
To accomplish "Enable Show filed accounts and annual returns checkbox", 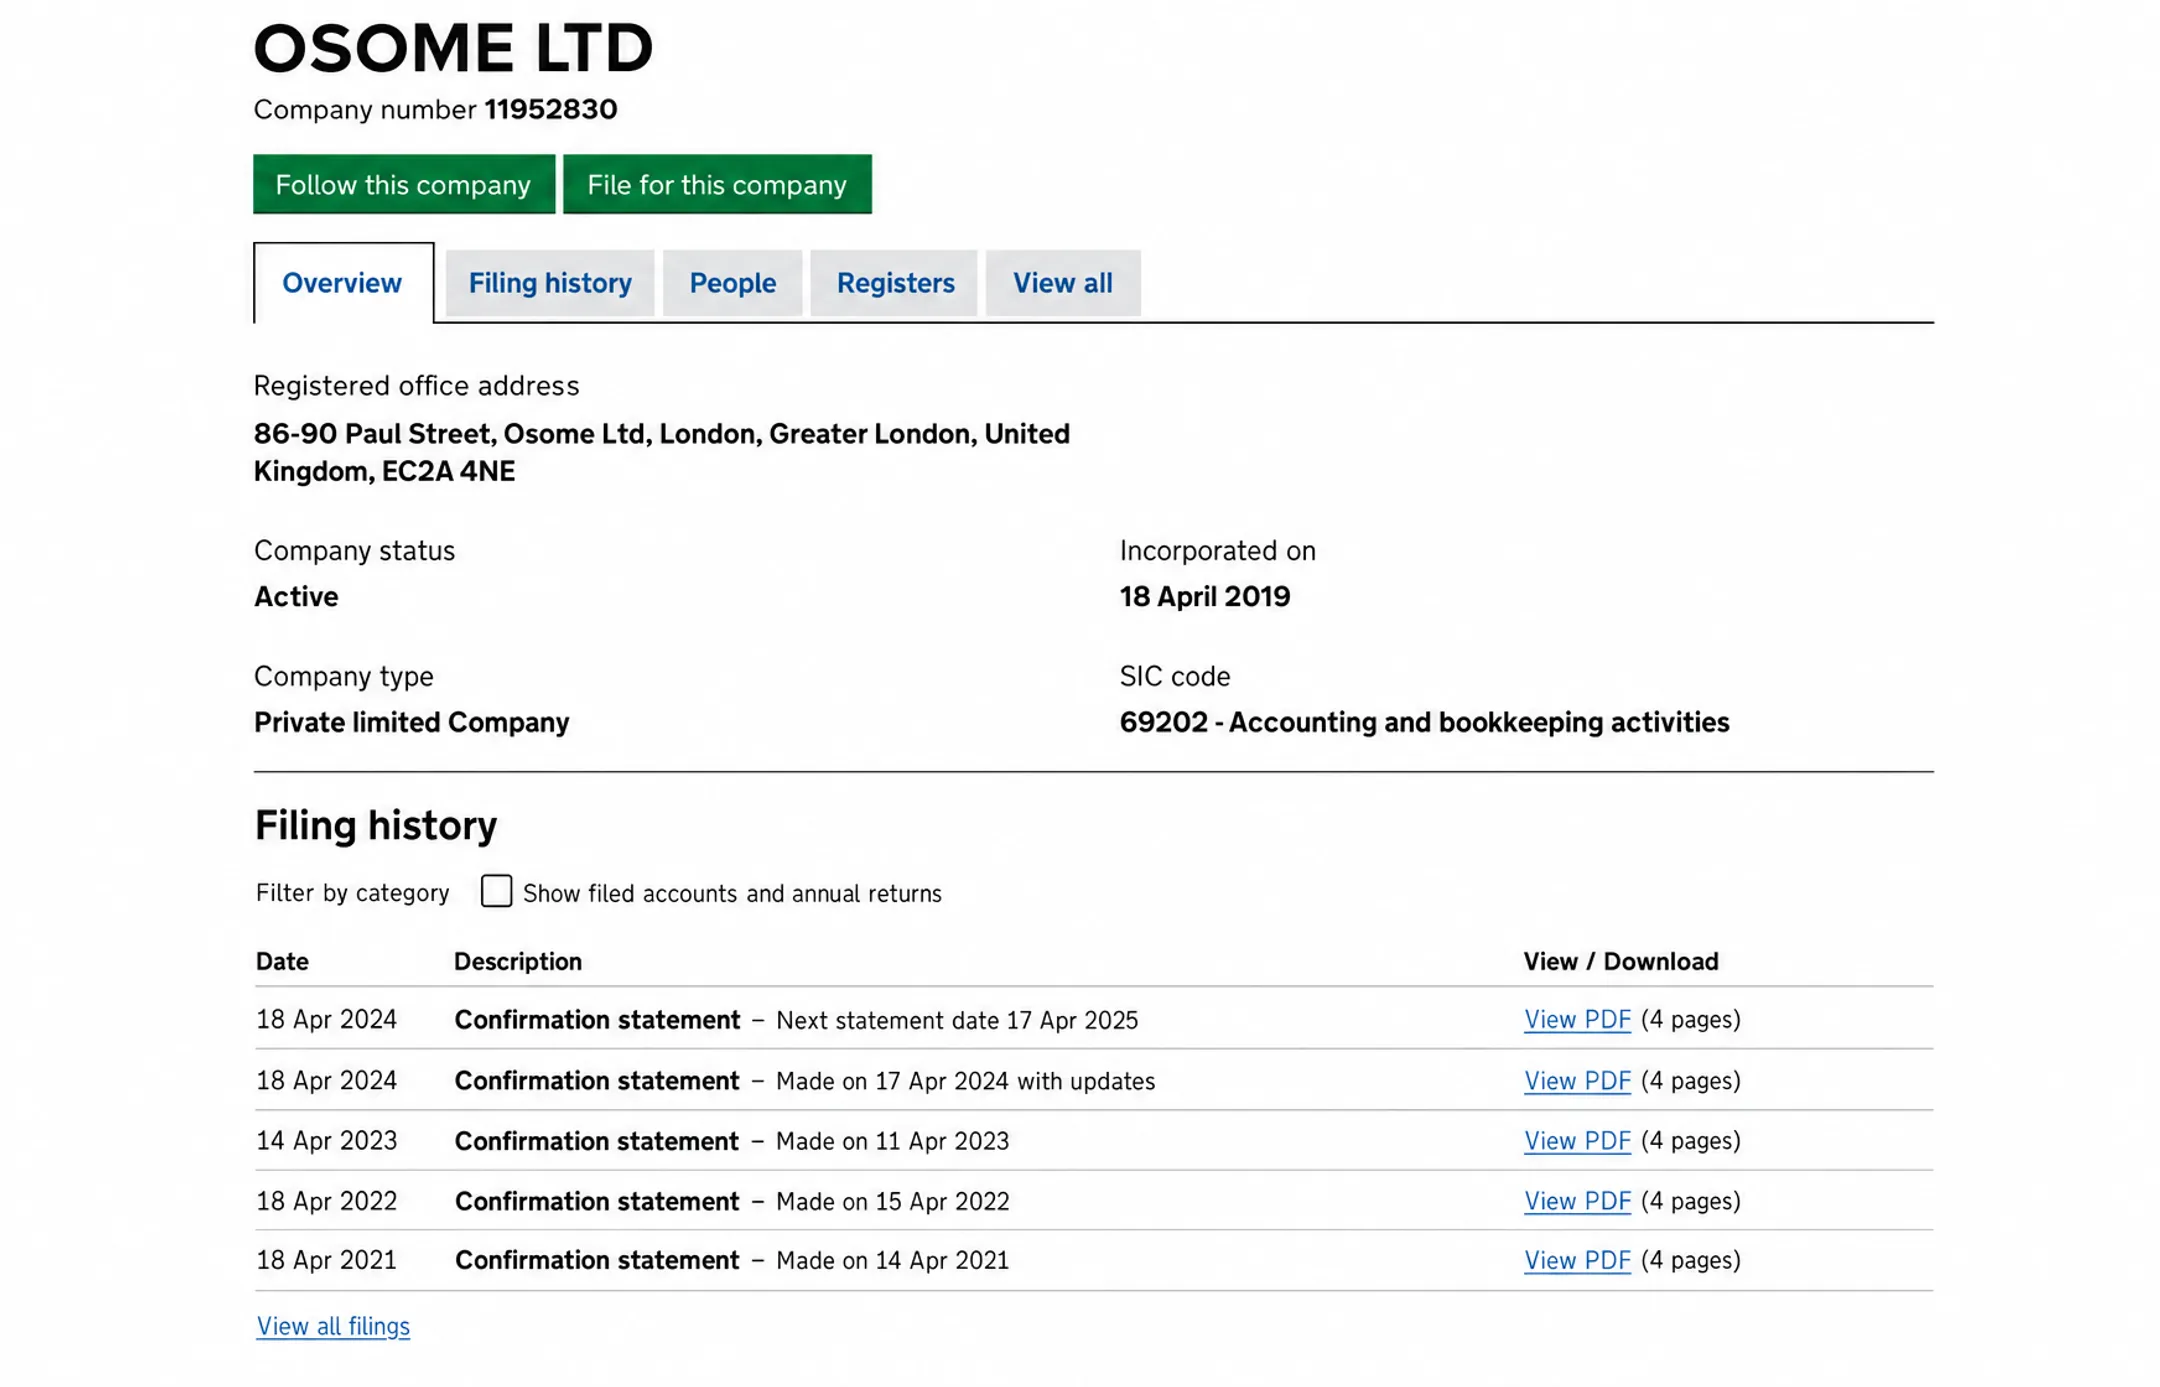I will pyautogui.click(x=496, y=891).
